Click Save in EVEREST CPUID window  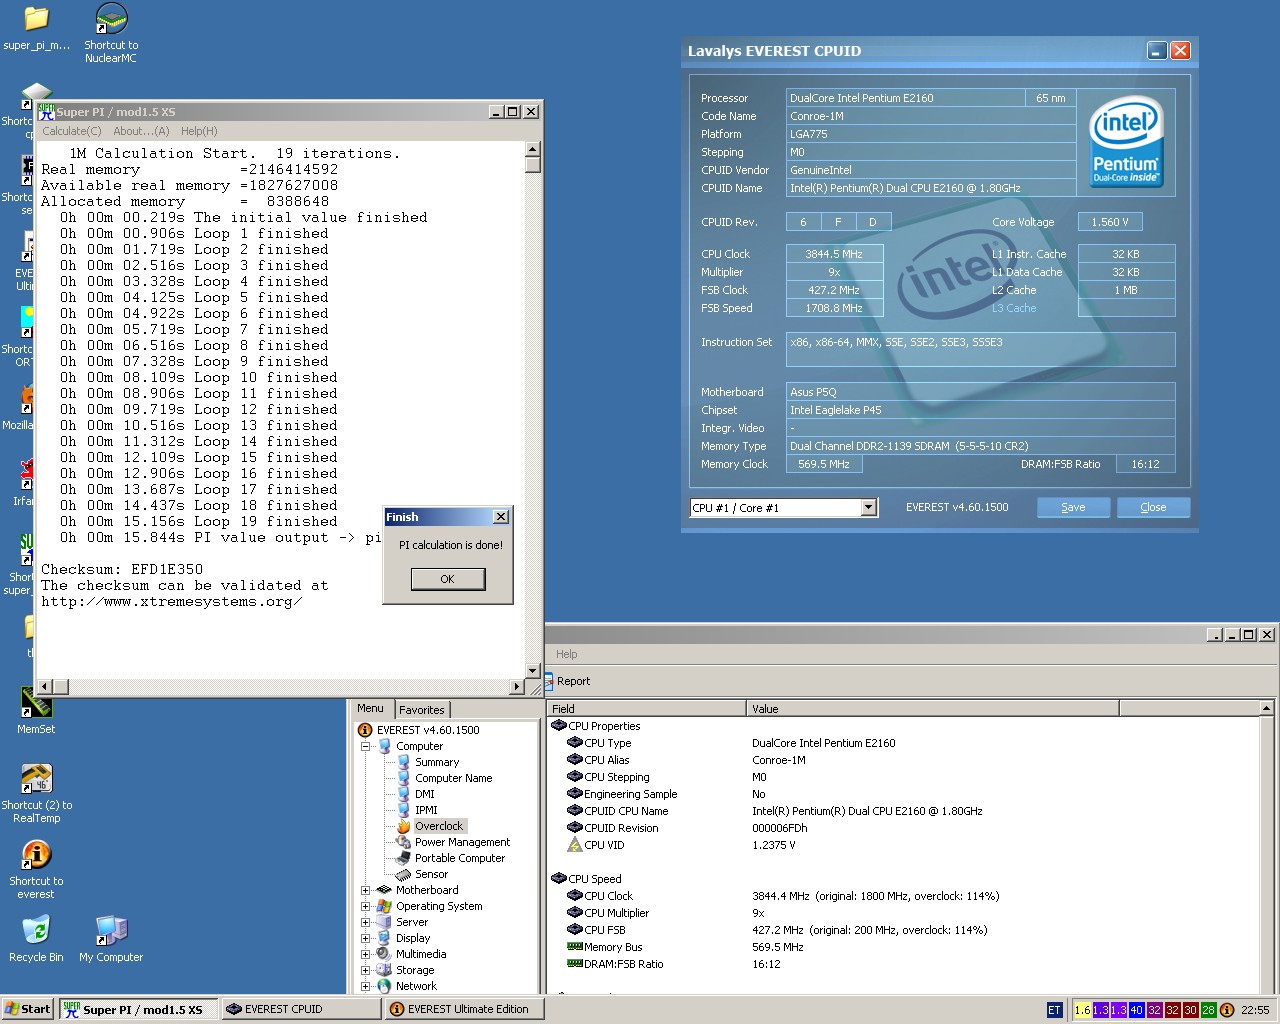[1073, 507]
